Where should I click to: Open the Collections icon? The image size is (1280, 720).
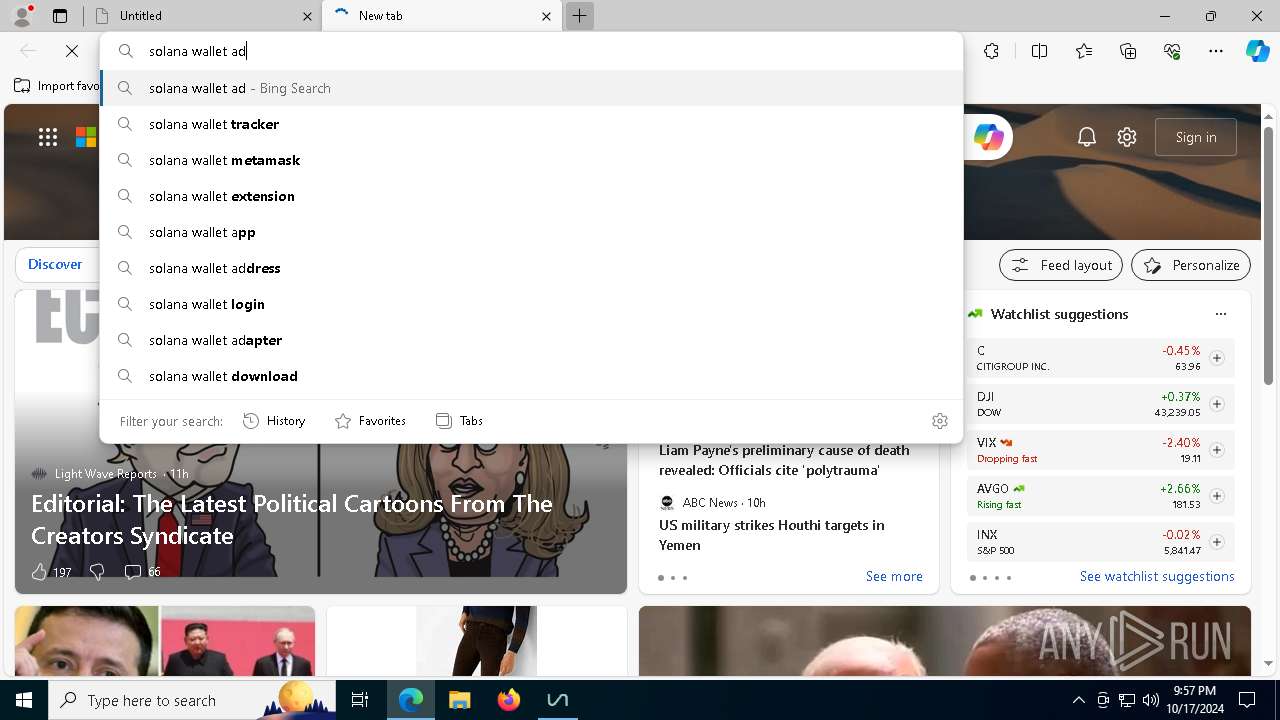(1128, 51)
